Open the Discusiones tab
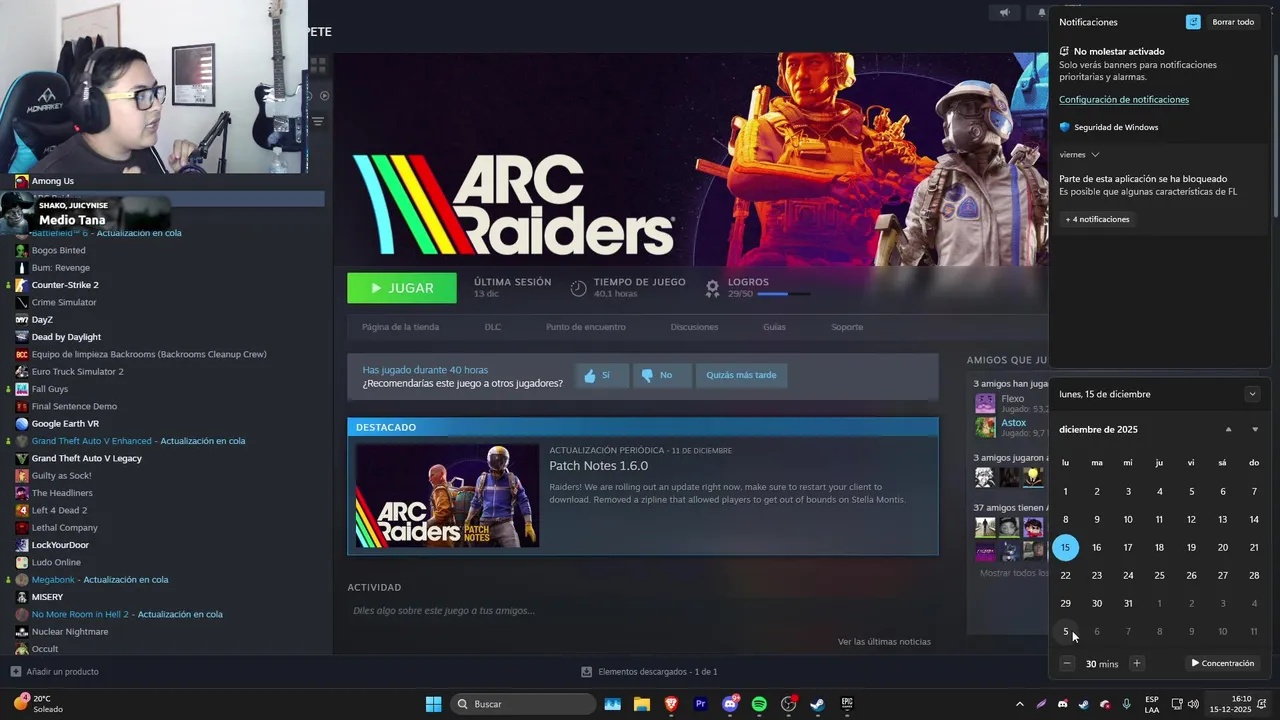1280x720 pixels. pos(694,327)
